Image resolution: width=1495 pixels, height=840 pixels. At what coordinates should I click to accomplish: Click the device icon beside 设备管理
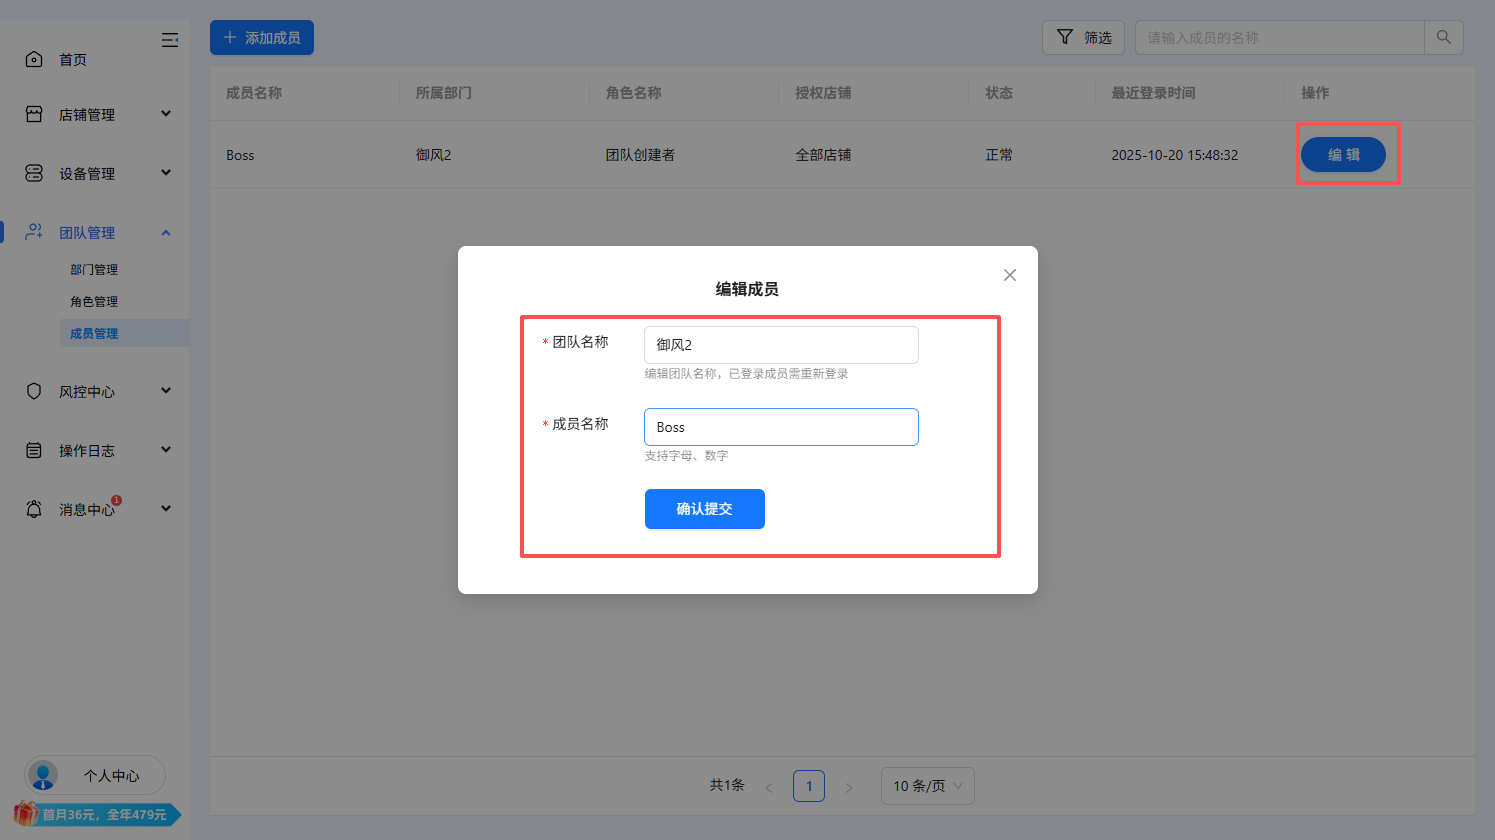[34, 174]
